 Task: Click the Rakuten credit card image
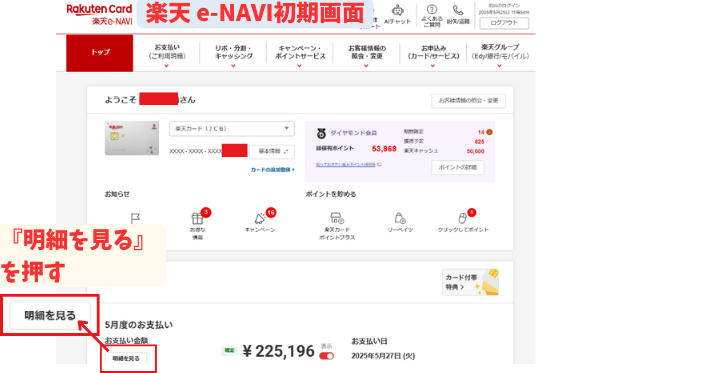coord(132,138)
